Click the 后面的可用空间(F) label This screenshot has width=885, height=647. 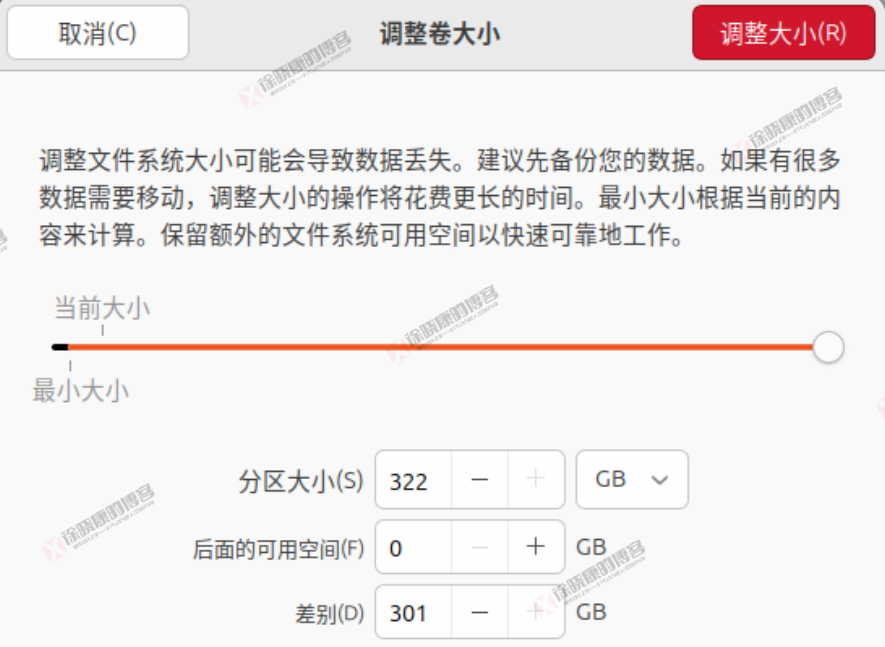pyautogui.click(x=278, y=549)
